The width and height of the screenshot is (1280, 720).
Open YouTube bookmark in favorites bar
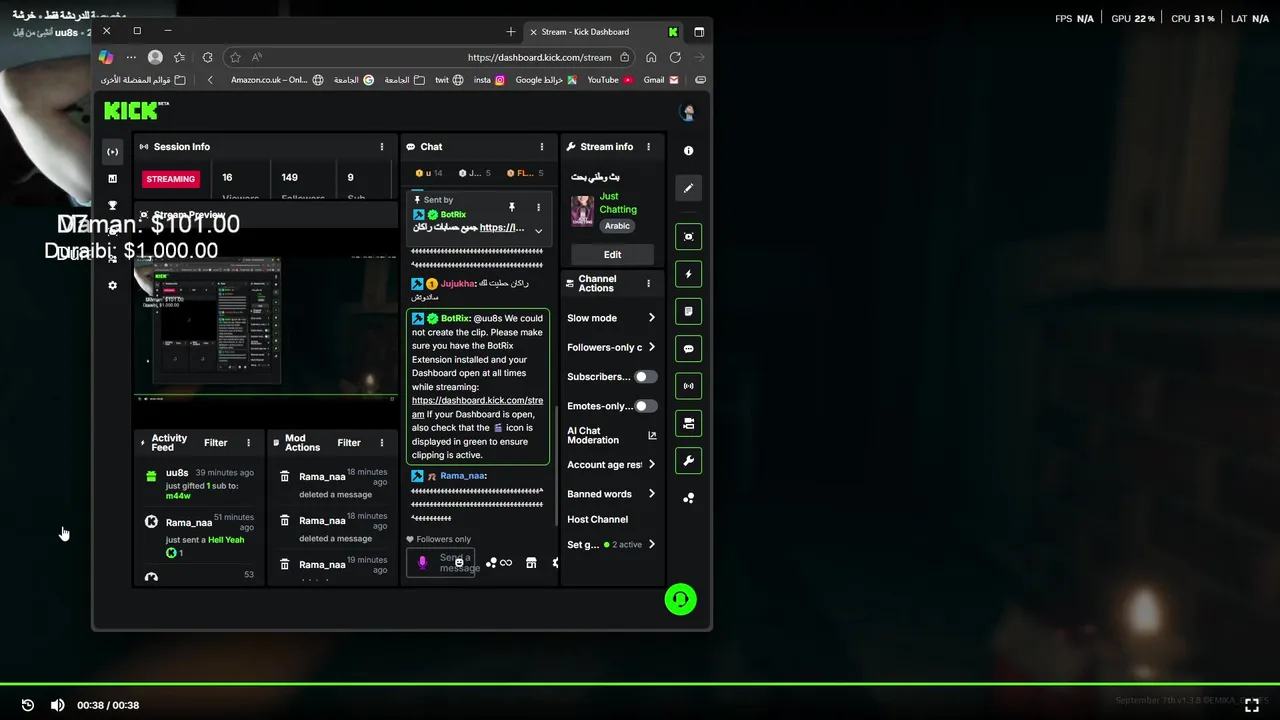coord(609,80)
